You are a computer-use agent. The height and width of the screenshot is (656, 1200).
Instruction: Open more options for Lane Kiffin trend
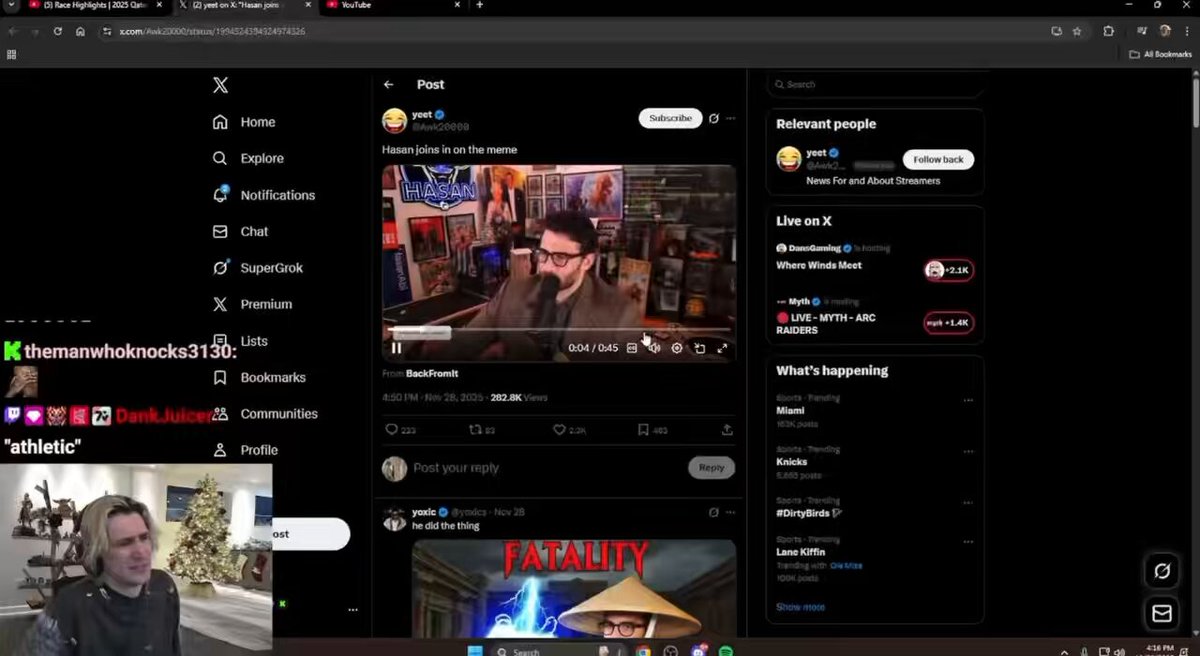click(968, 544)
